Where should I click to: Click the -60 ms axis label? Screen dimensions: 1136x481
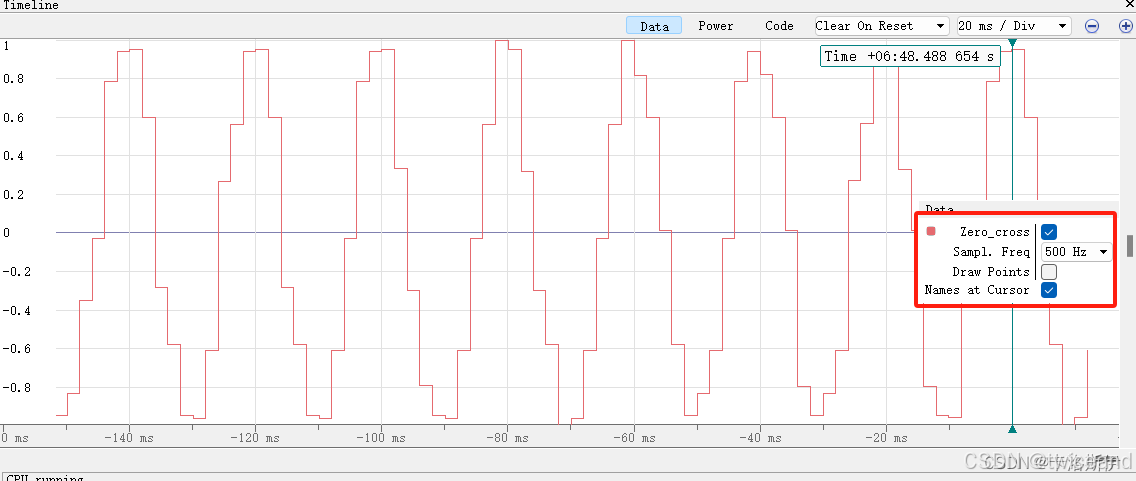pos(634,438)
